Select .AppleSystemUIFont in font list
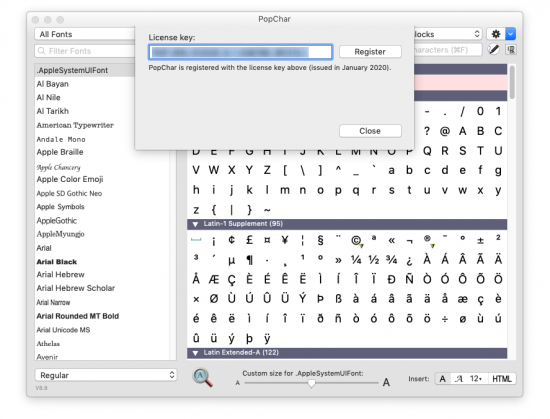The image size is (550, 419). [85, 70]
